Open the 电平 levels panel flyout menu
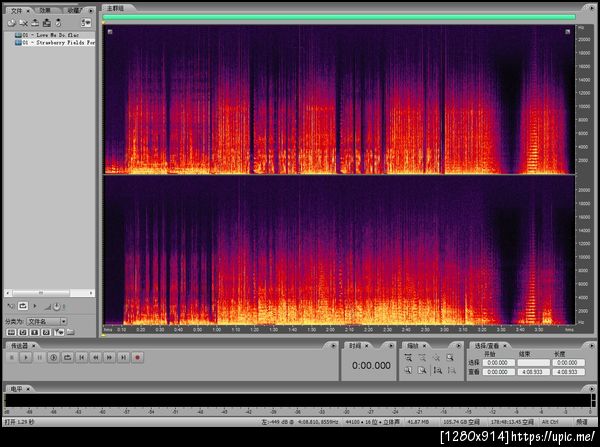This screenshot has height=447, width=600. (591, 388)
